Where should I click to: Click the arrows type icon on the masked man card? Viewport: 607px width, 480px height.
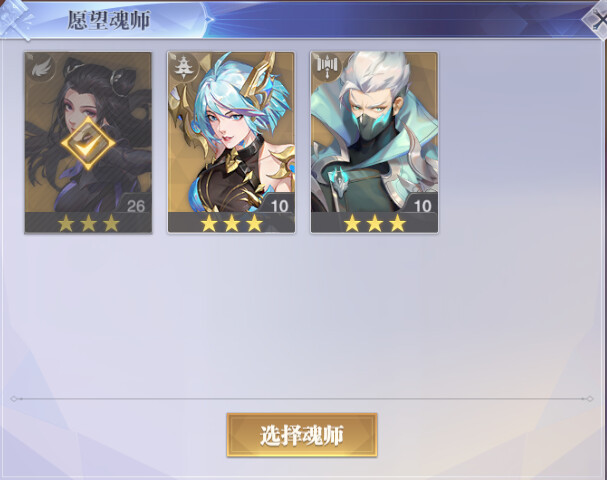click(x=328, y=67)
